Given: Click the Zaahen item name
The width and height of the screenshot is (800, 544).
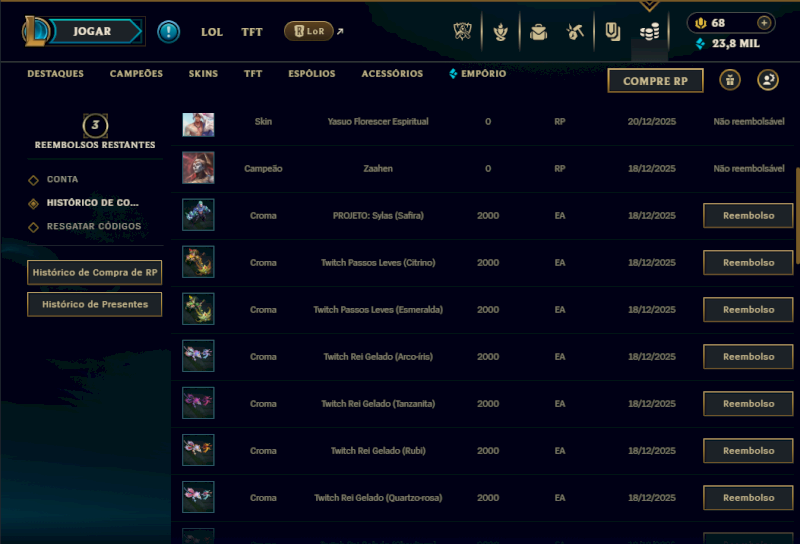Looking at the screenshot, I should [378, 168].
